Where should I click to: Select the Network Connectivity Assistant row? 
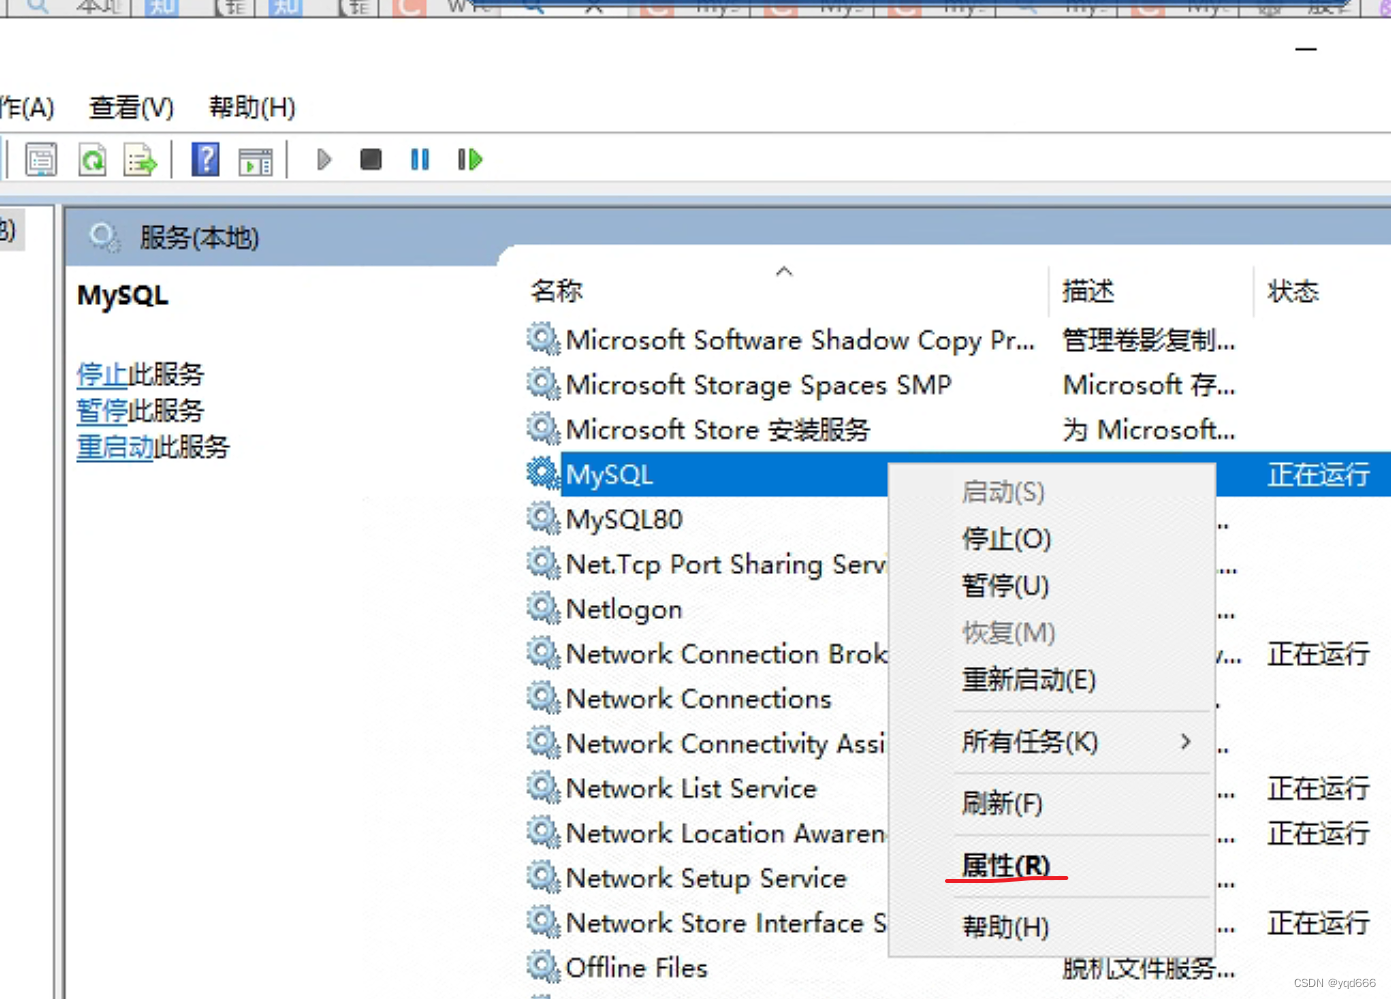pyautogui.click(x=726, y=743)
